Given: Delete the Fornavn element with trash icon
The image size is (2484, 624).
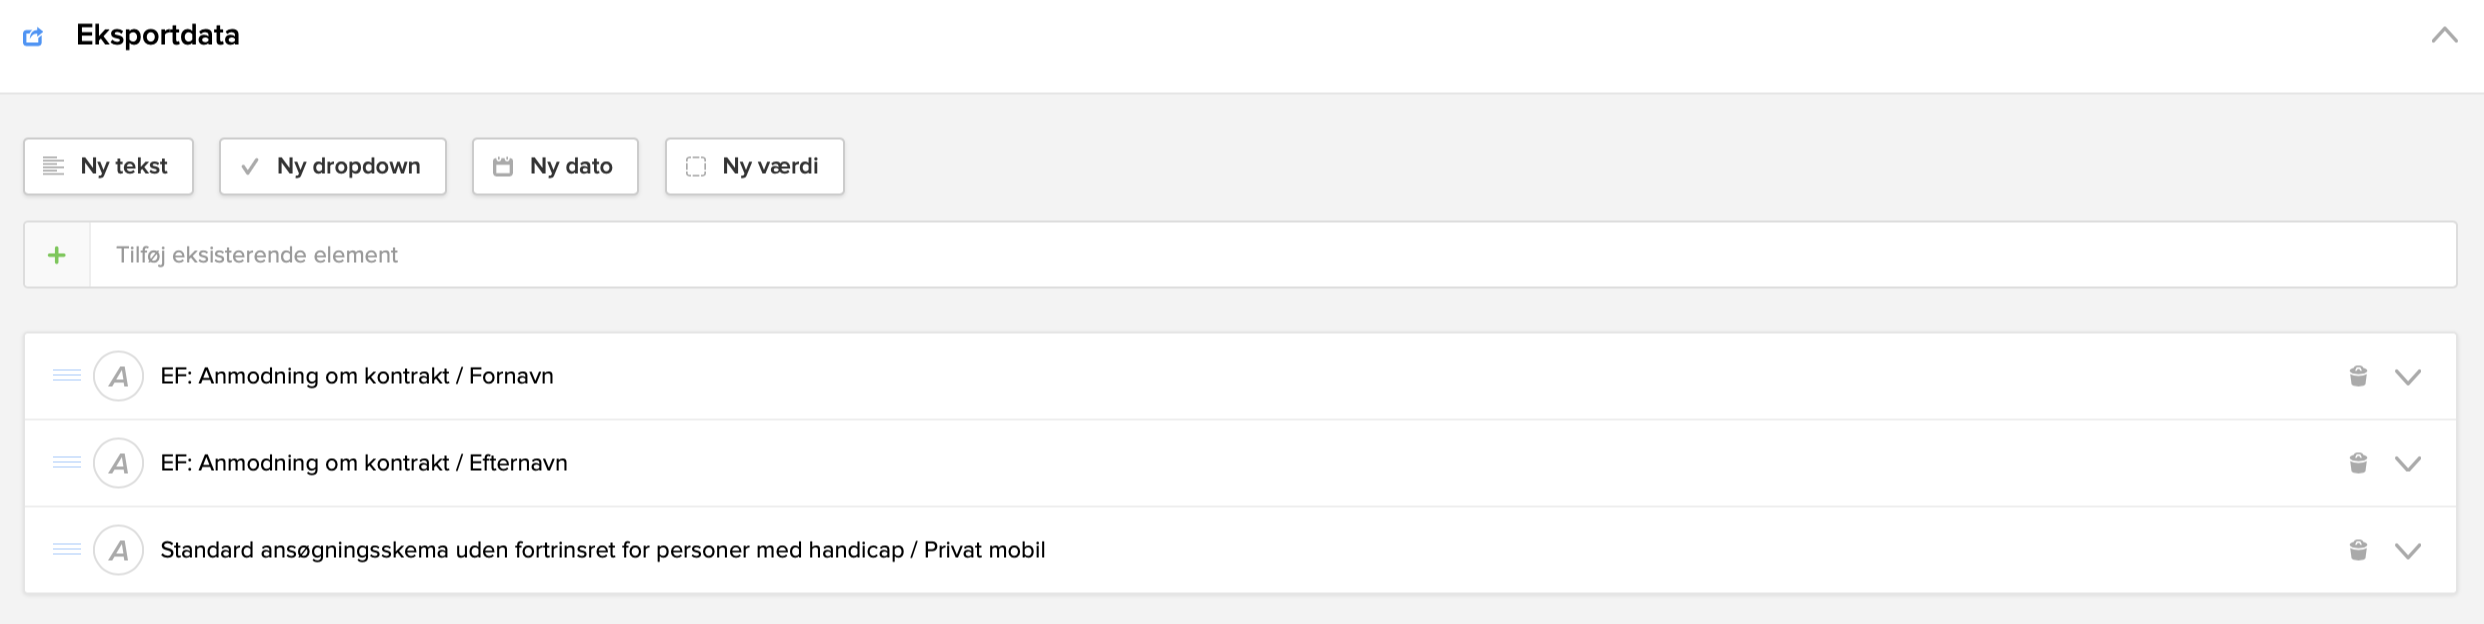Looking at the screenshot, I should coord(2358,376).
